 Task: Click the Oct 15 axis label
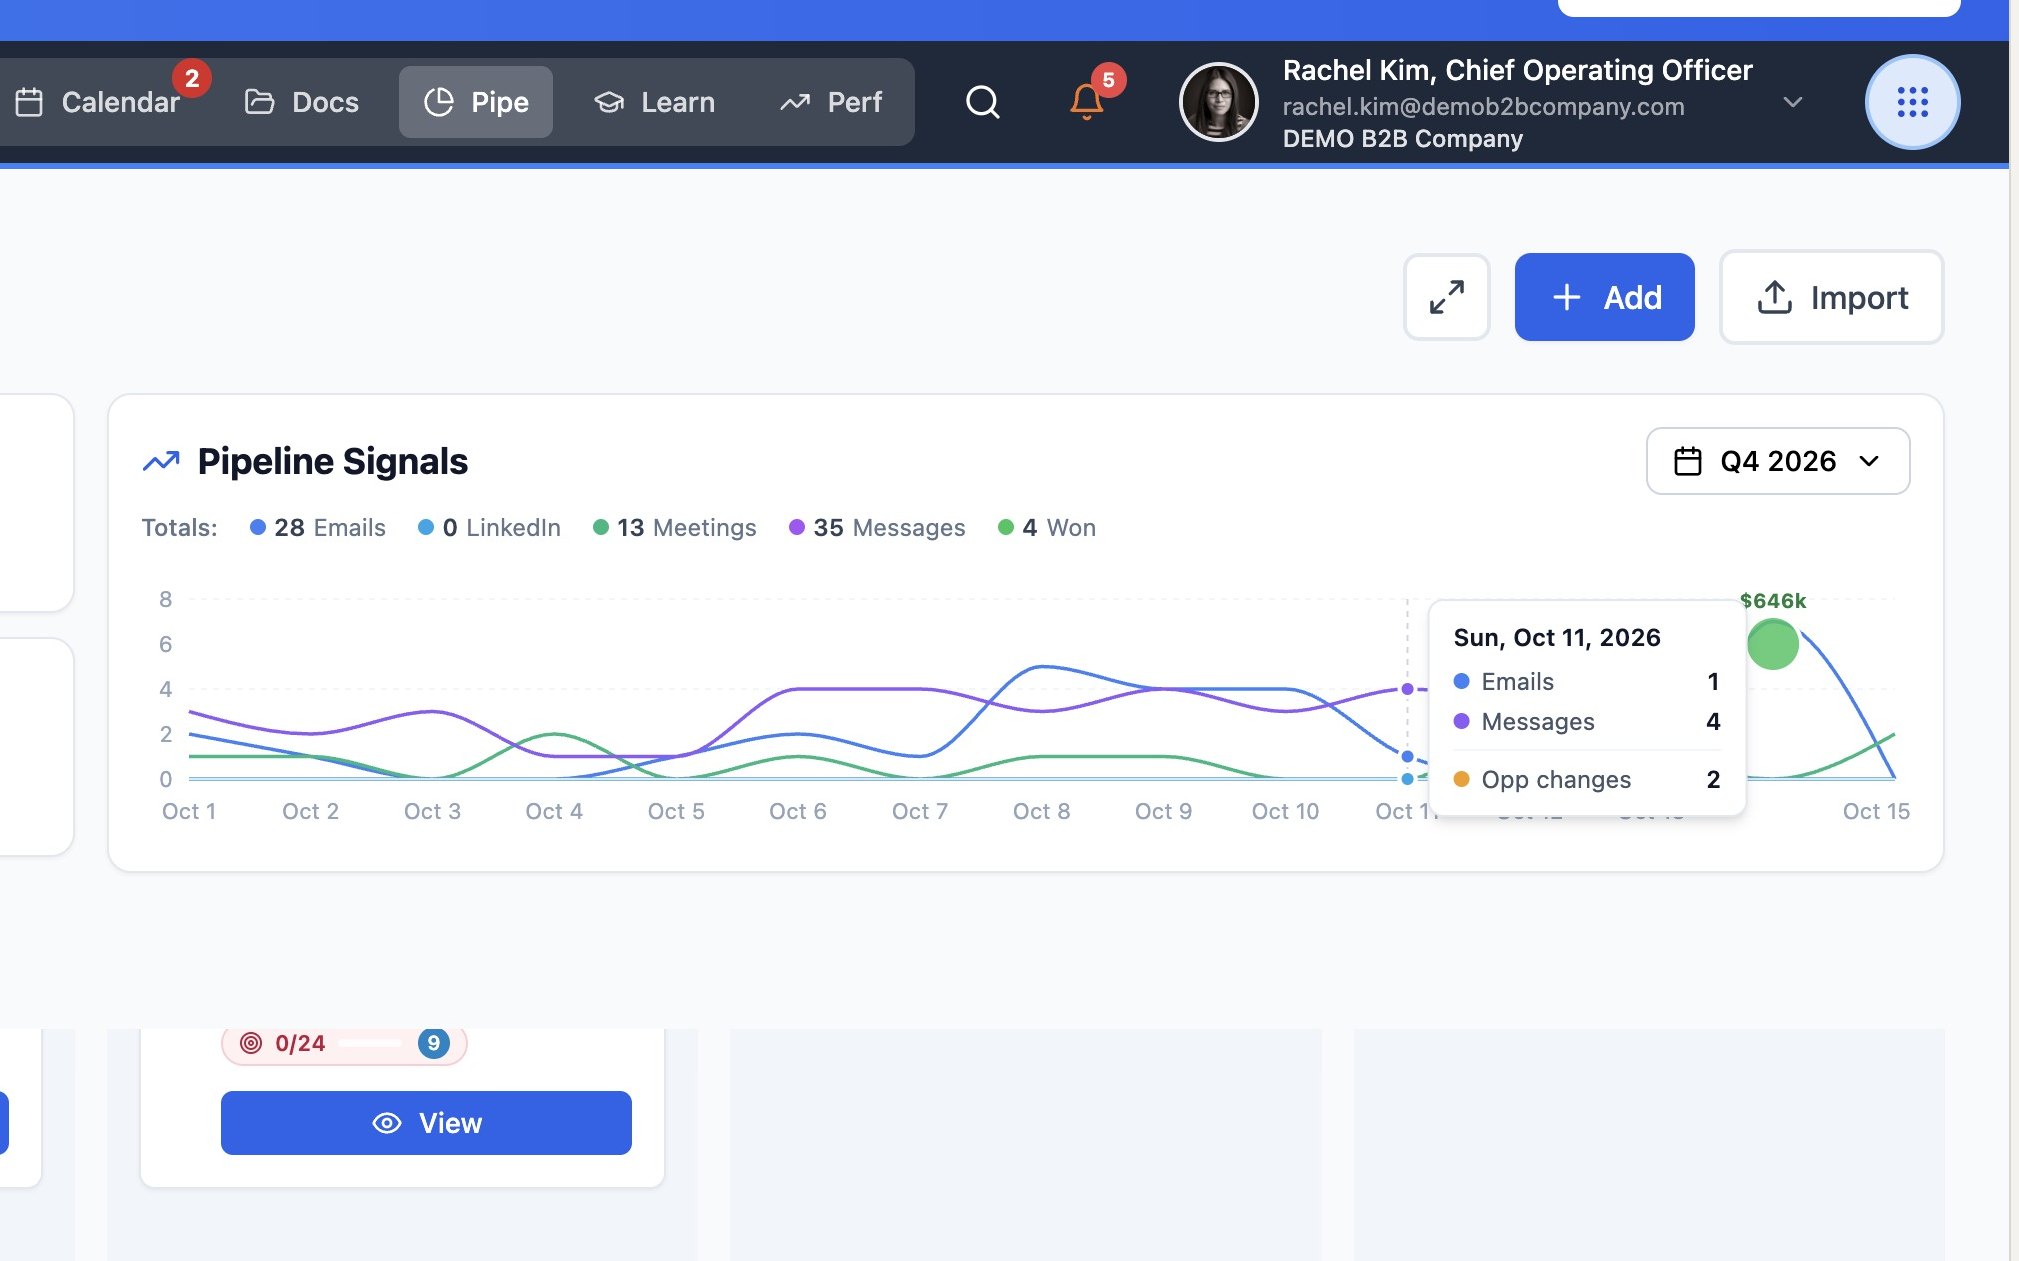coord(1876,811)
